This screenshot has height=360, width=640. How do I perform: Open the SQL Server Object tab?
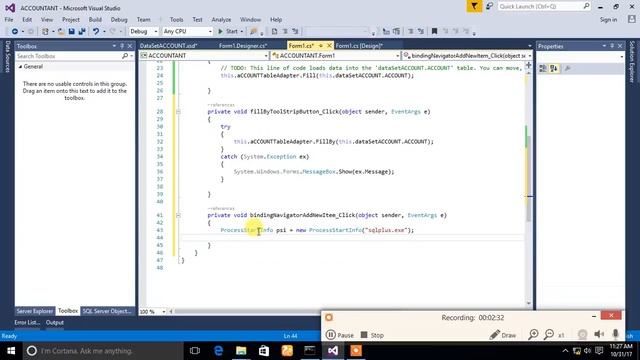pos(107,311)
